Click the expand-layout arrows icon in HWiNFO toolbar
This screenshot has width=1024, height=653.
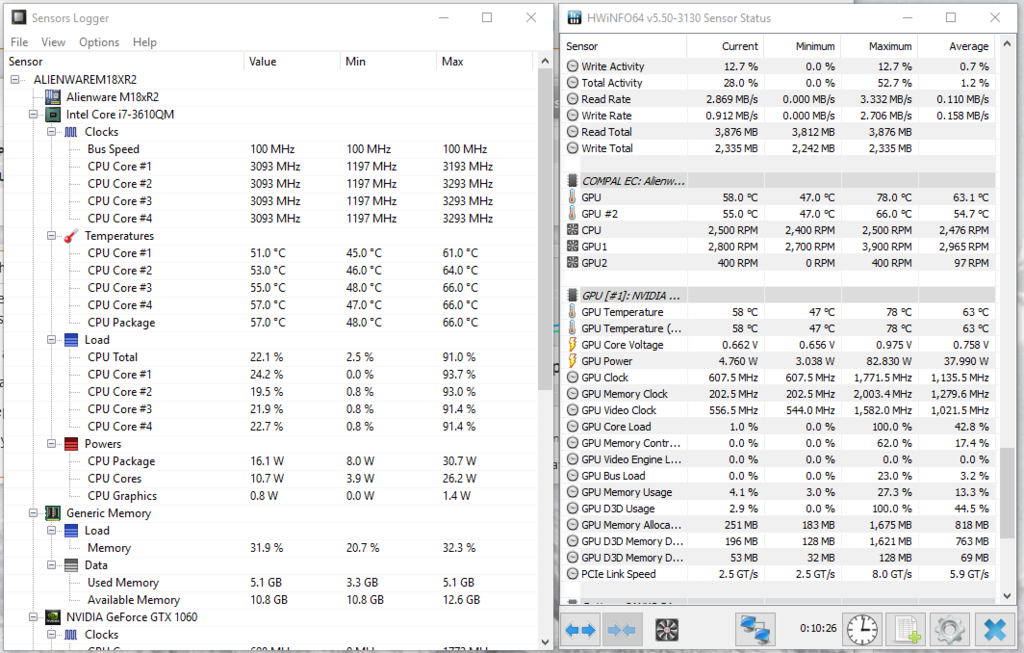click(x=580, y=629)
